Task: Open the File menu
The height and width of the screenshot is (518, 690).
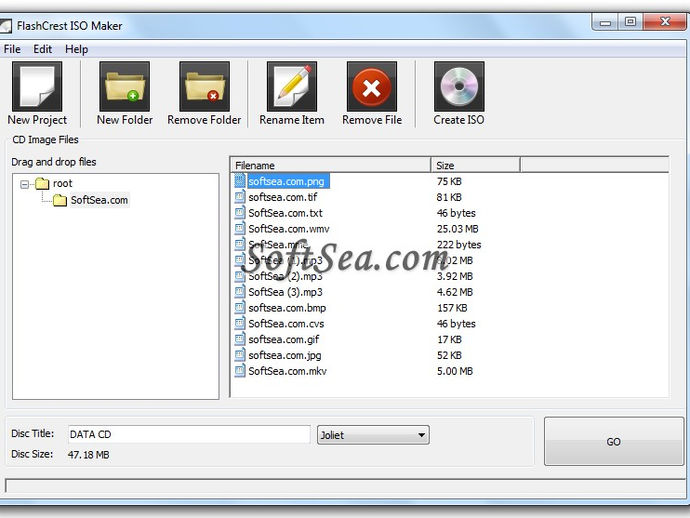Action: [x=12, y=49]
